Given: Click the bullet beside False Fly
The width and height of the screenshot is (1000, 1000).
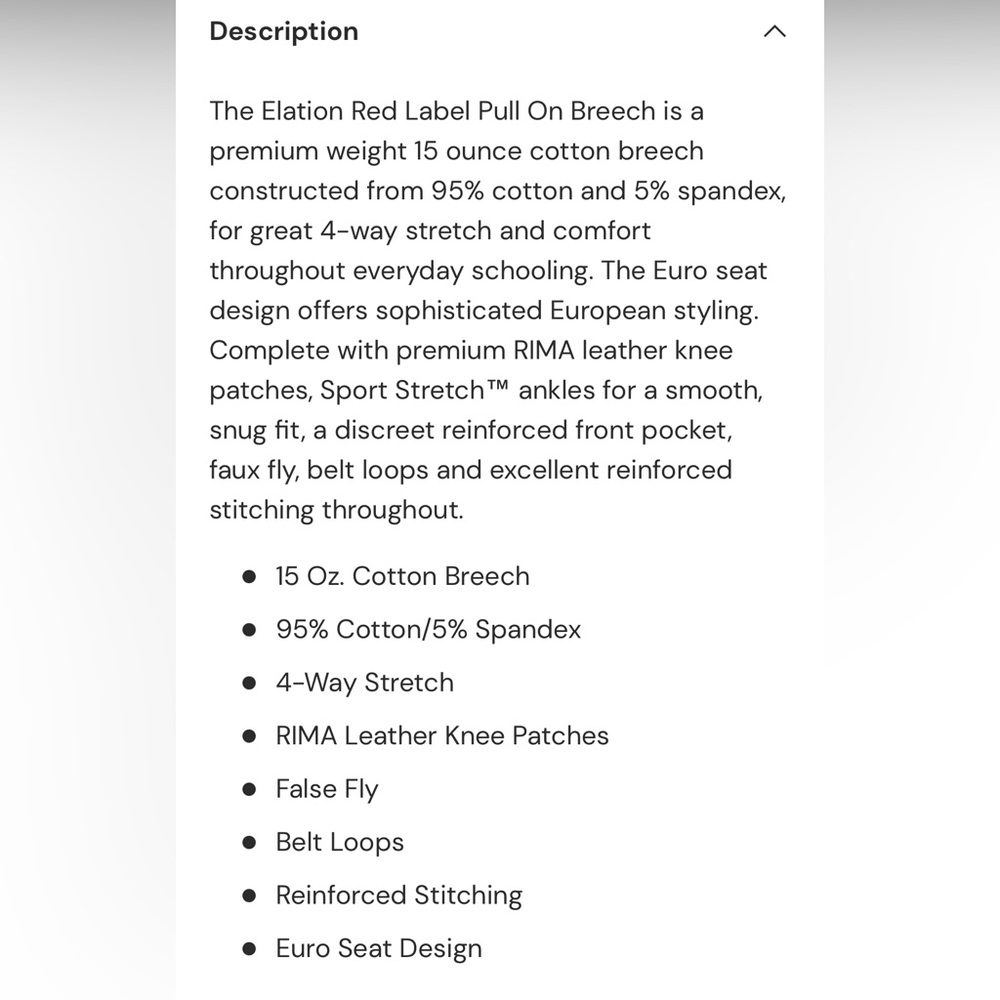Looking at the screenshot, I should tap(249, 789).
